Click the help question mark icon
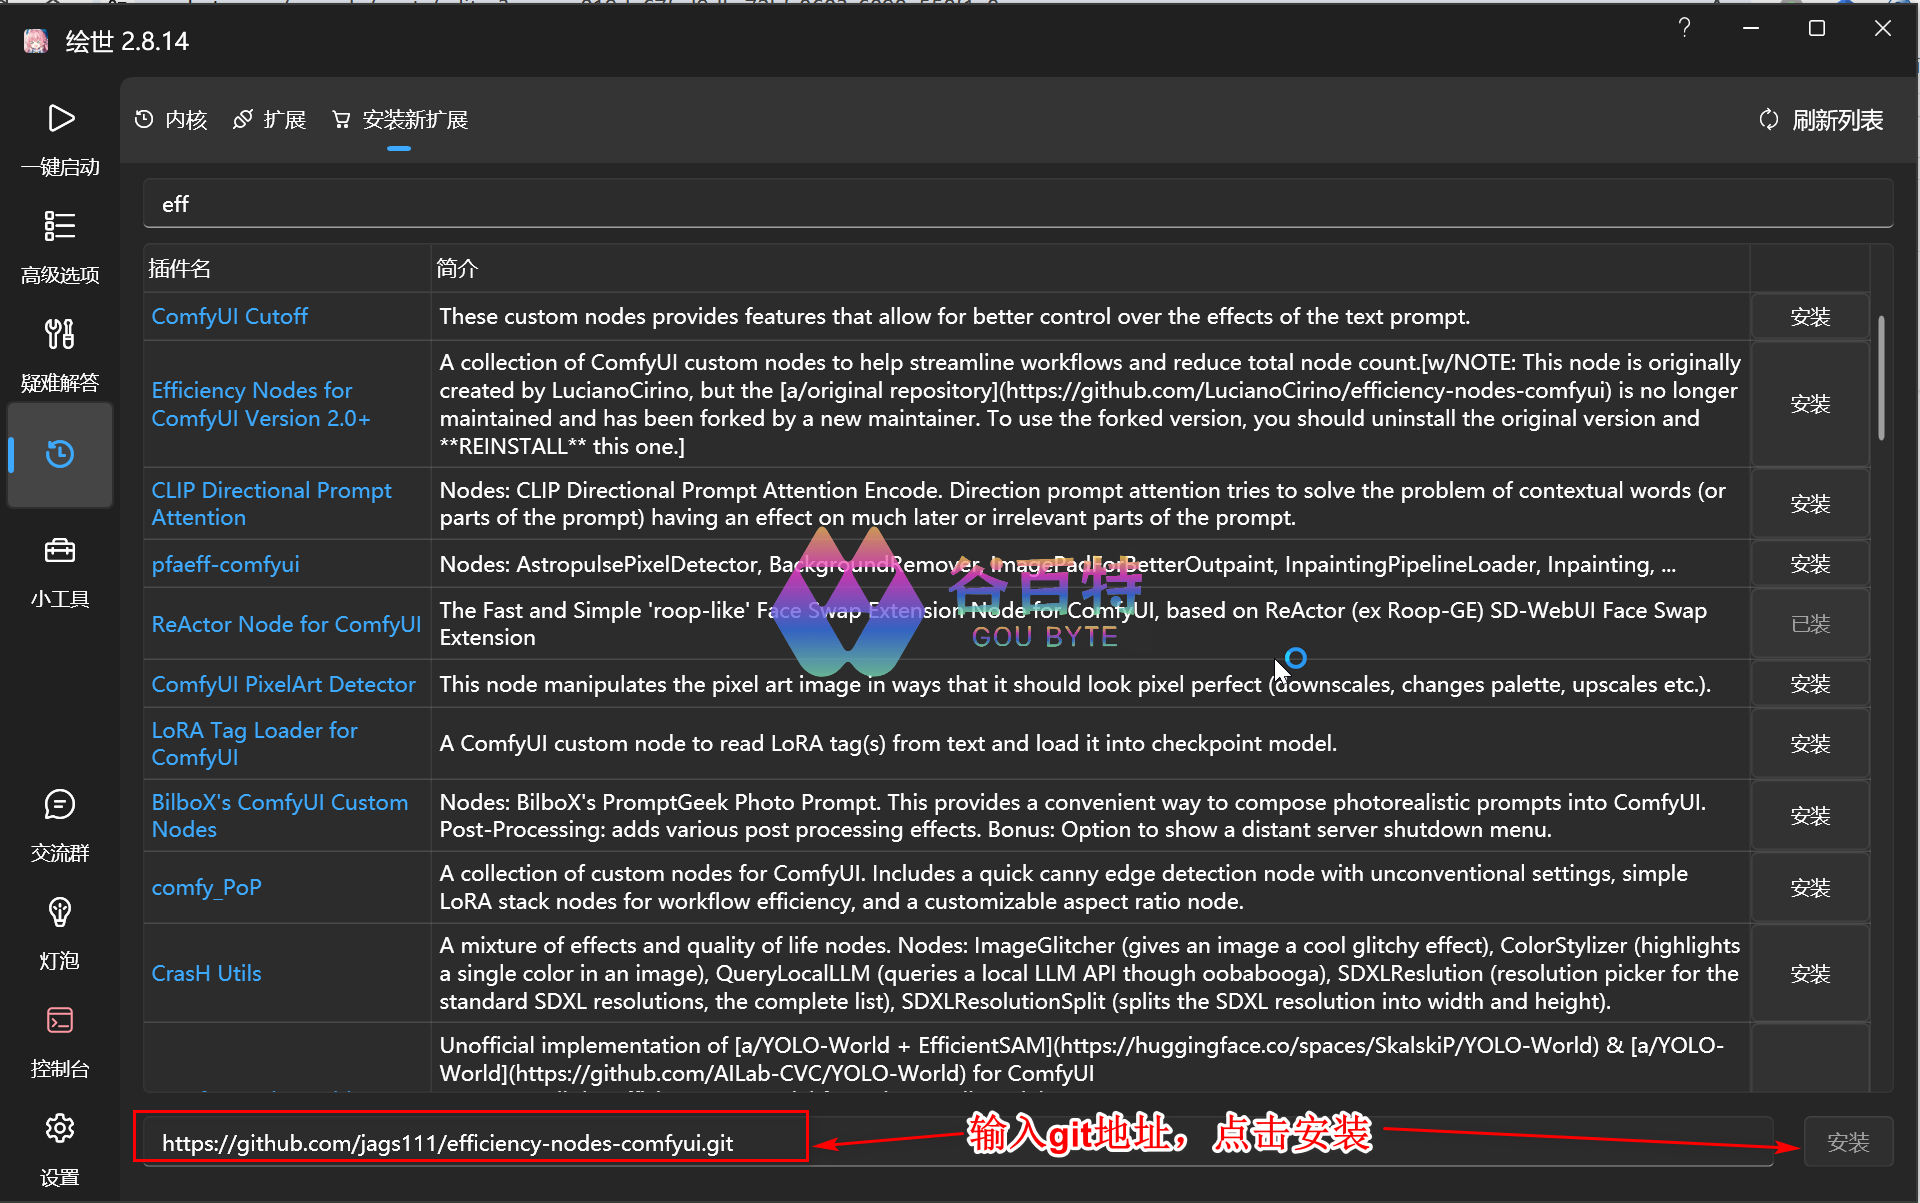1920x1203 pixels. 1684,28
